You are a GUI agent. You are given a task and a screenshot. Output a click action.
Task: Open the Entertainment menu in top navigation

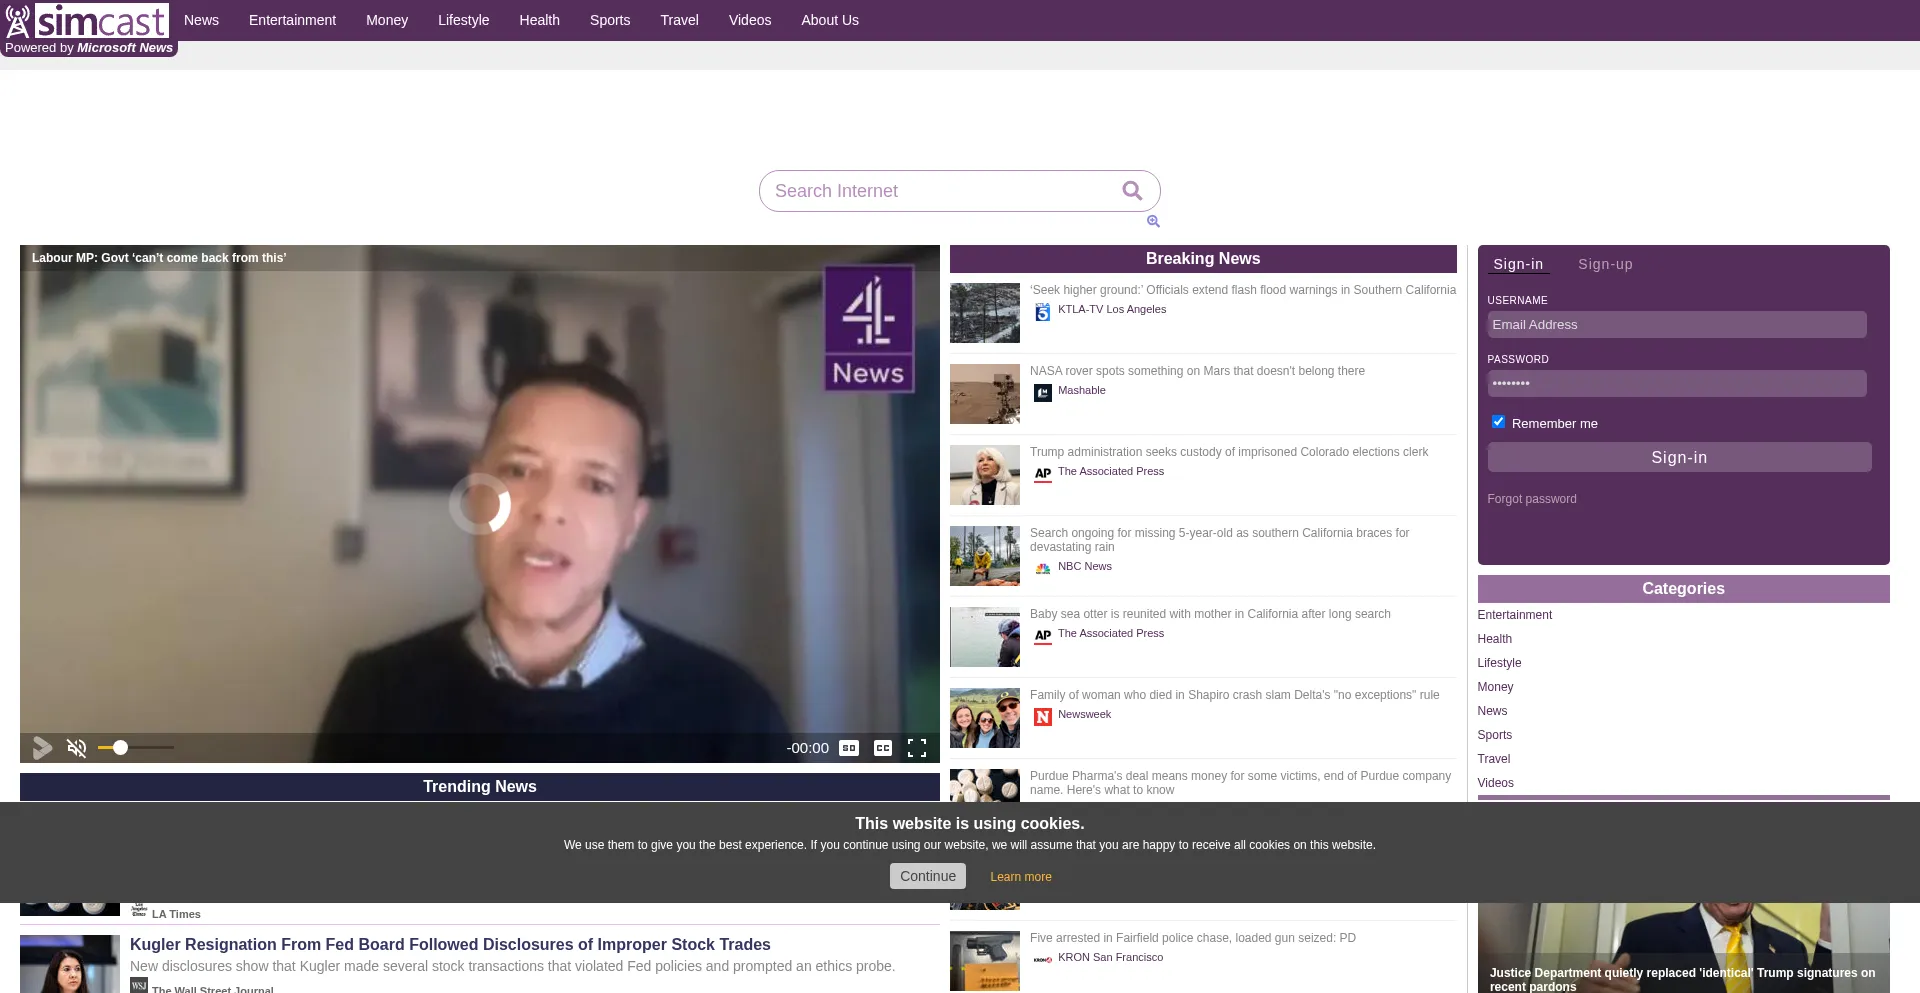292,20
